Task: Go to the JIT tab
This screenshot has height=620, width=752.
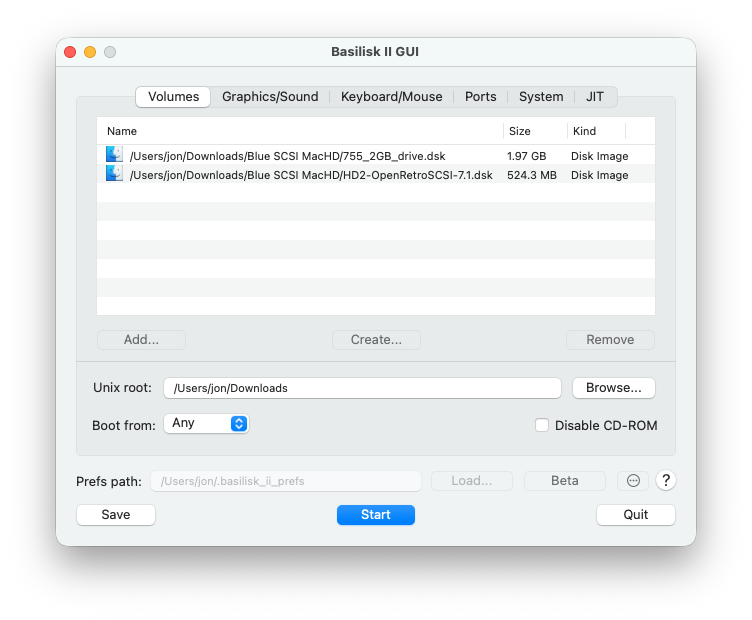Action: [595, 97]
